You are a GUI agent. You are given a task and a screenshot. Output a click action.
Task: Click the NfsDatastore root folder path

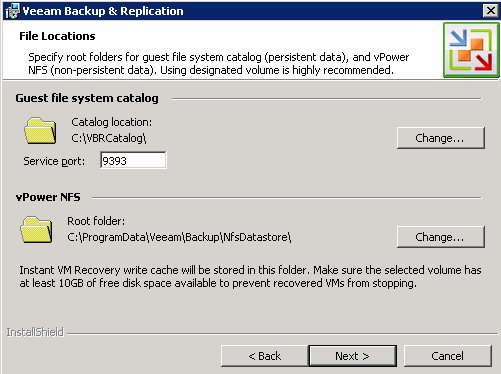[x=179, y=237]
